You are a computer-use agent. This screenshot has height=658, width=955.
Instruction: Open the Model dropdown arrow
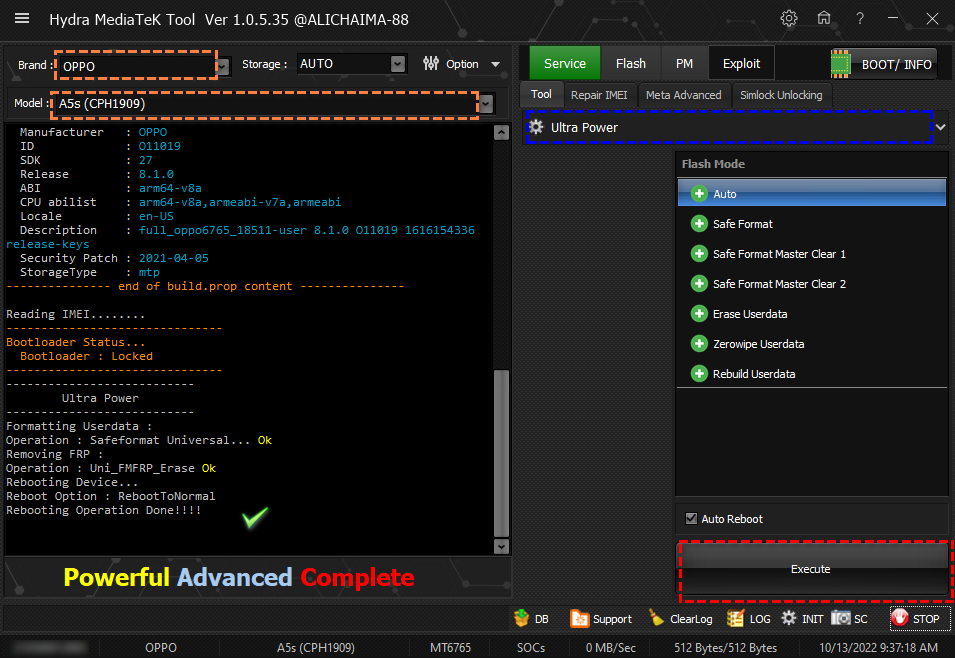tap(485, 104)
